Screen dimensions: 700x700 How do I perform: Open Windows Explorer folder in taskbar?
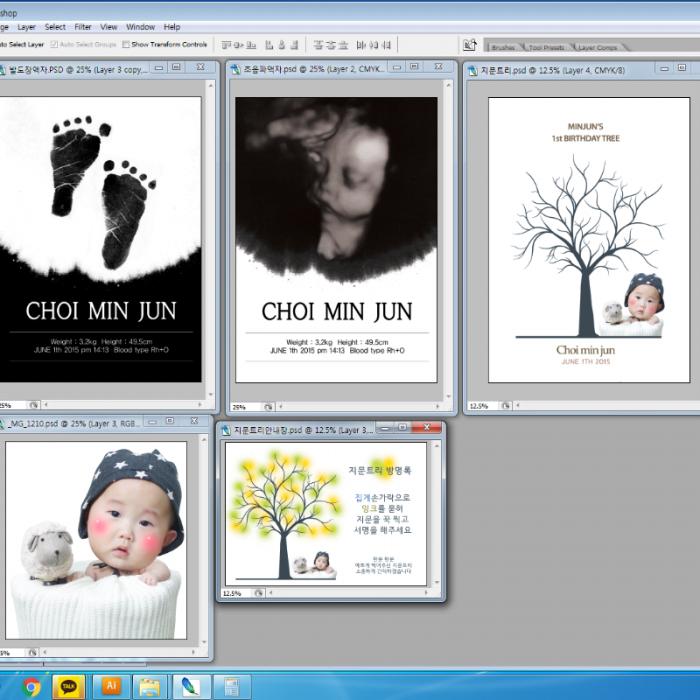[150, 687]
